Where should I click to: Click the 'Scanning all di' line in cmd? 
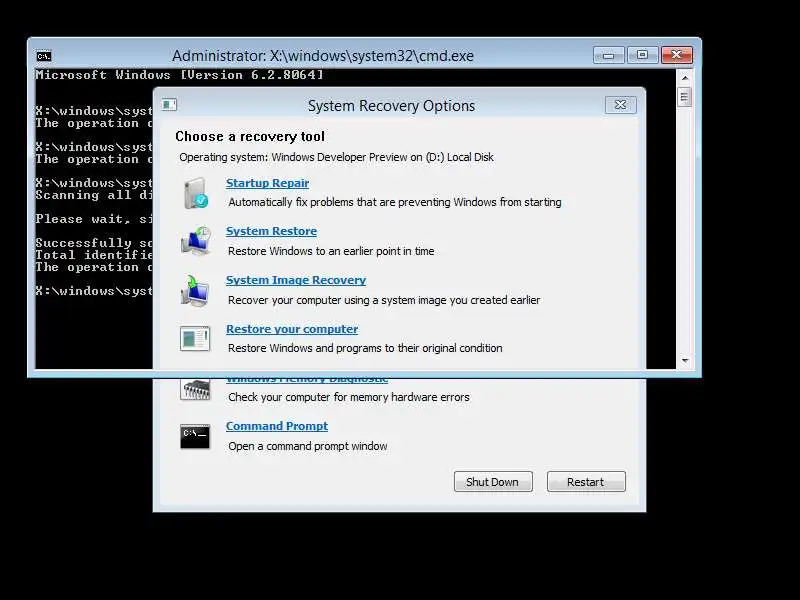pyautogui.click(x=94, y=195)
